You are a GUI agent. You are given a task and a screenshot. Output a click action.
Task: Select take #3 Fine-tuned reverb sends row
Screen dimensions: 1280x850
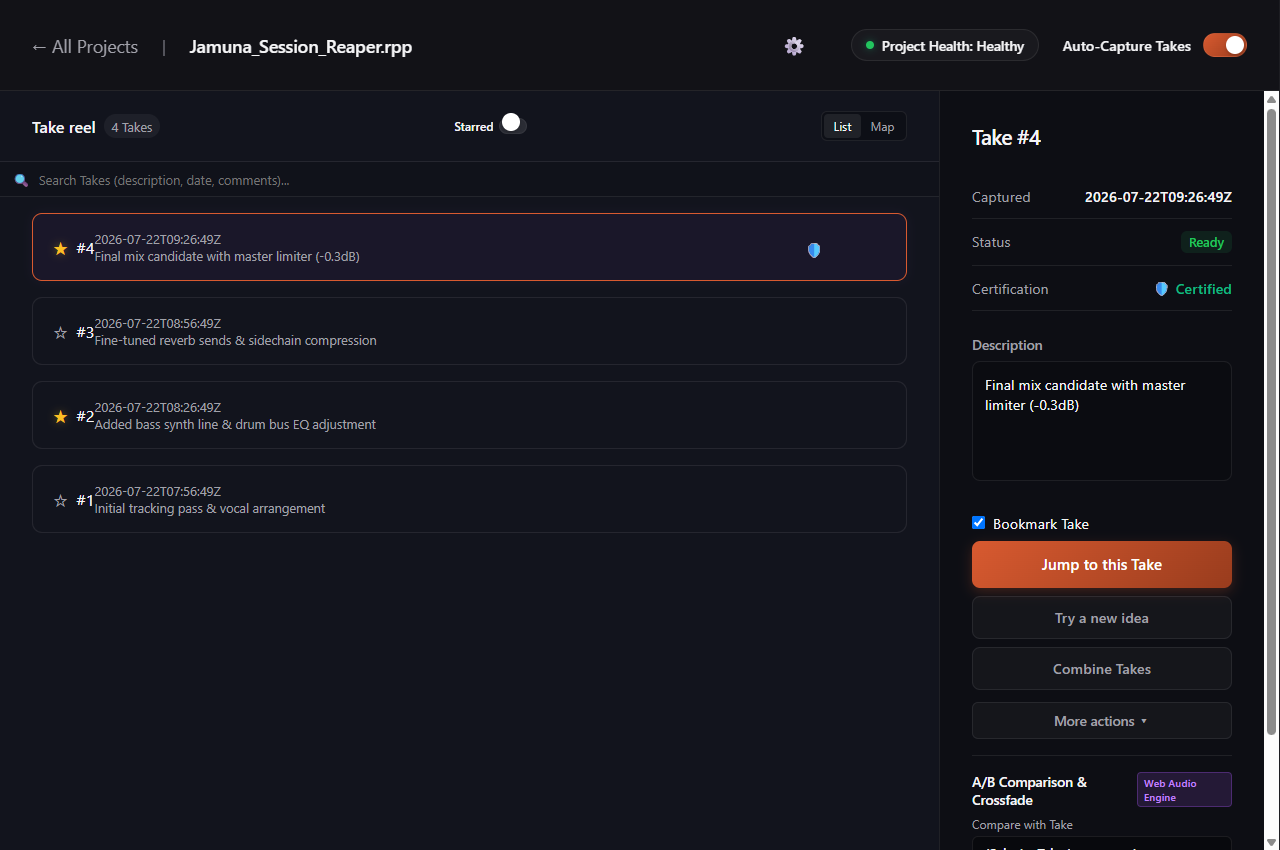(469, 331)
